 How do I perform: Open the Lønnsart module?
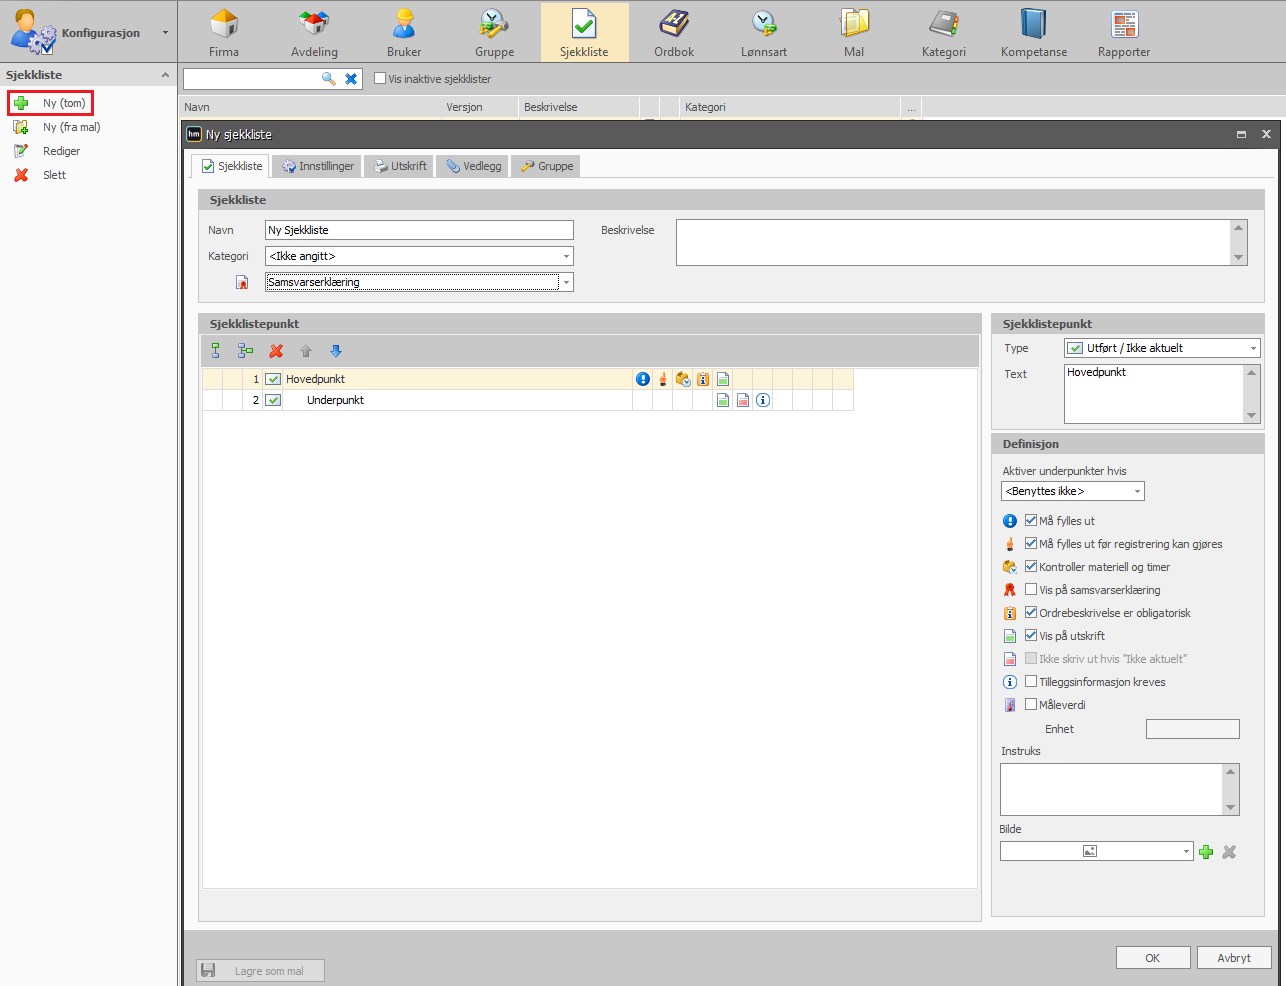764,32
